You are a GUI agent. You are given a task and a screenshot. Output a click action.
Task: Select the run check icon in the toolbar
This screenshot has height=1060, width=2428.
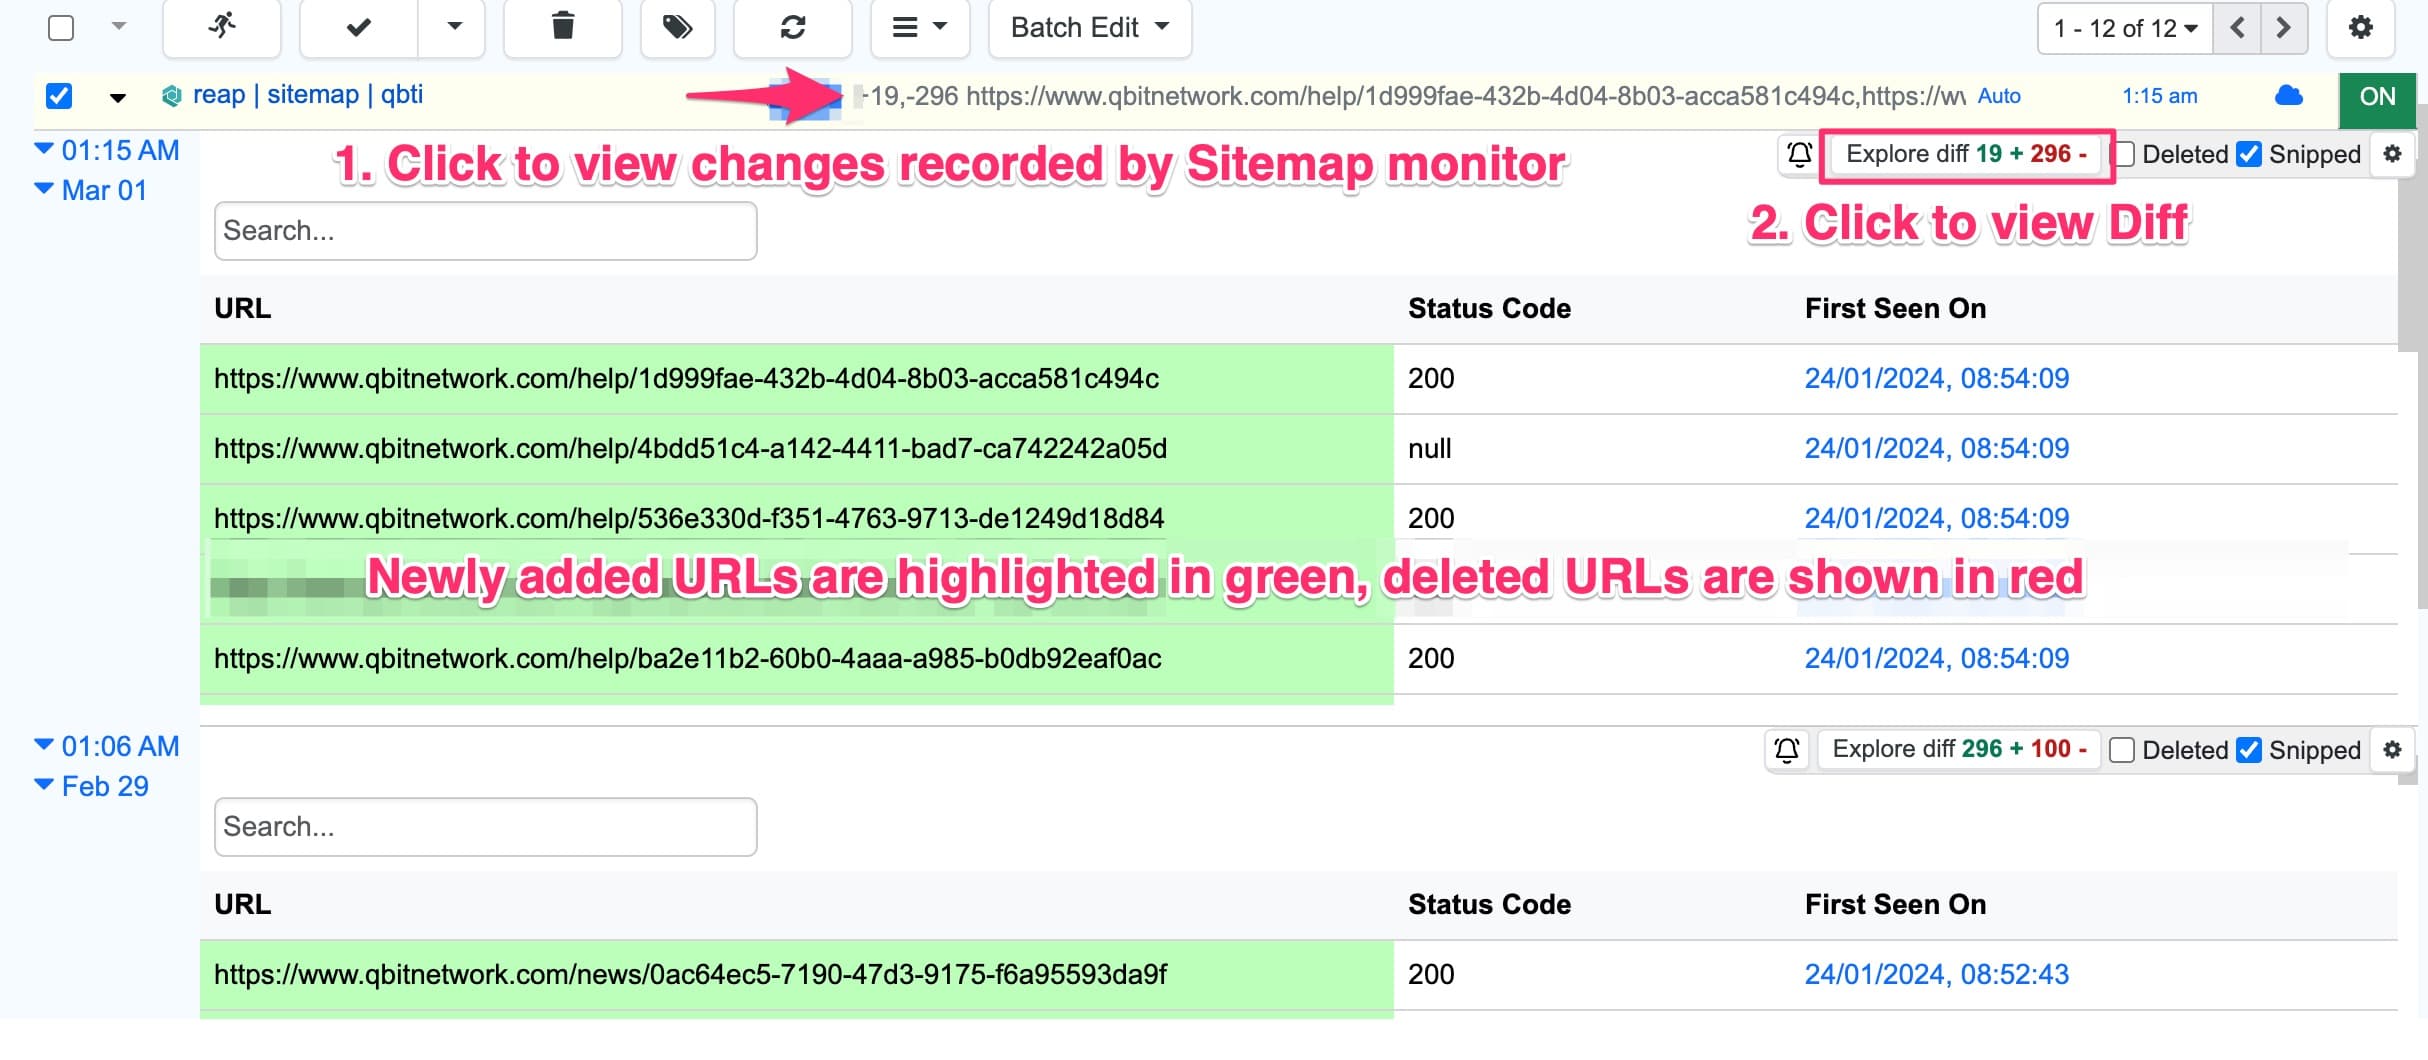221,28
